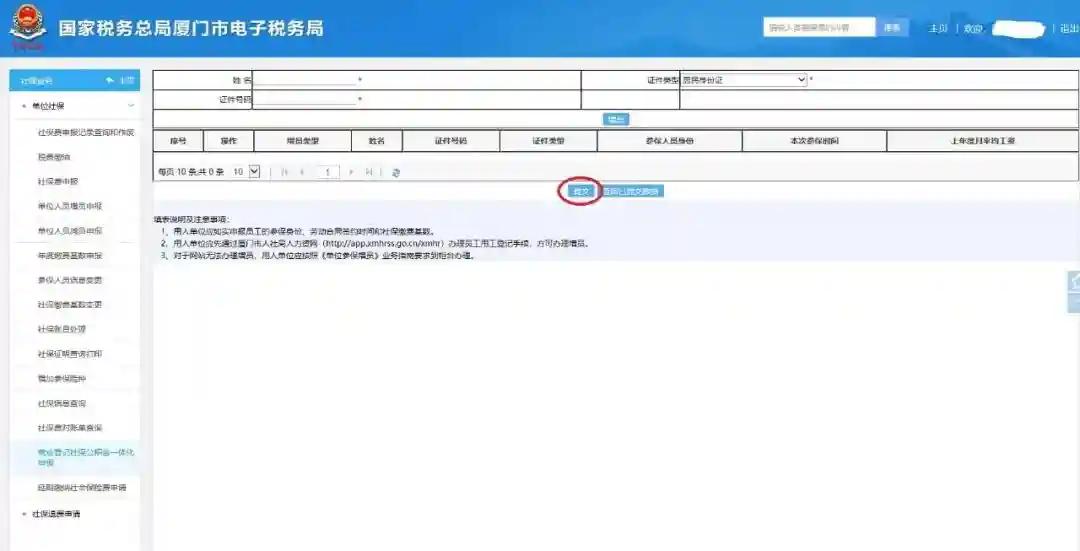Open the 证件类型 dropdown
This screenshot has width=1080, height=551.
pos(743,80)
